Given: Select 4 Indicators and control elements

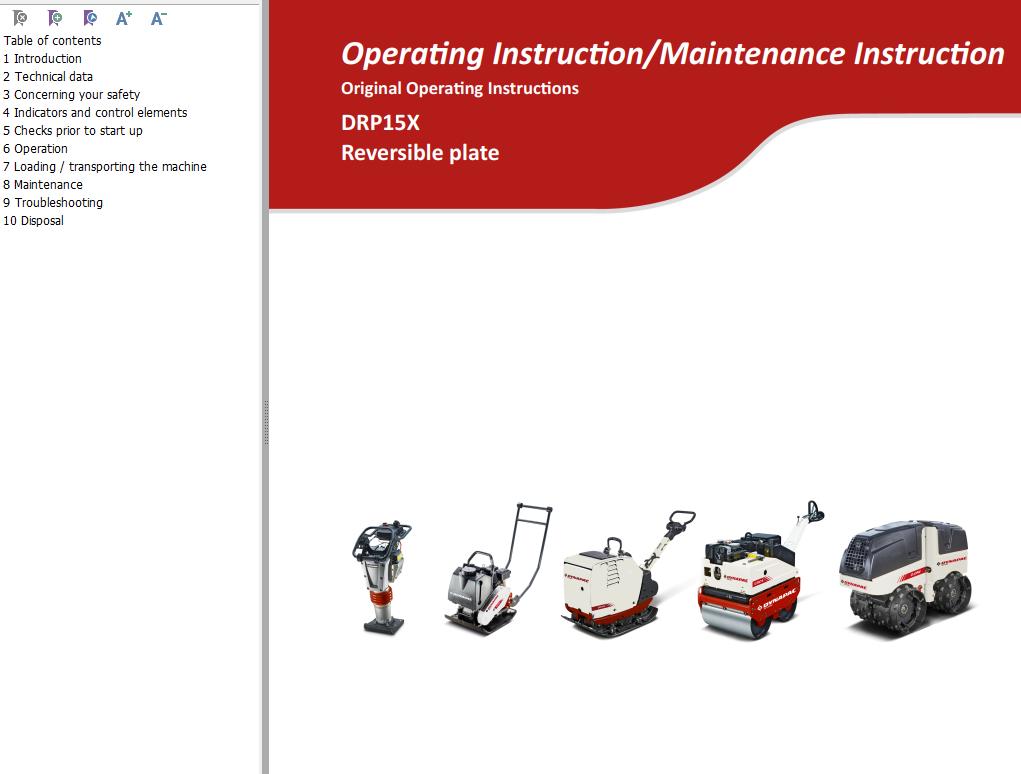Looking at the screenshot, I should click(x=95, y=113).
